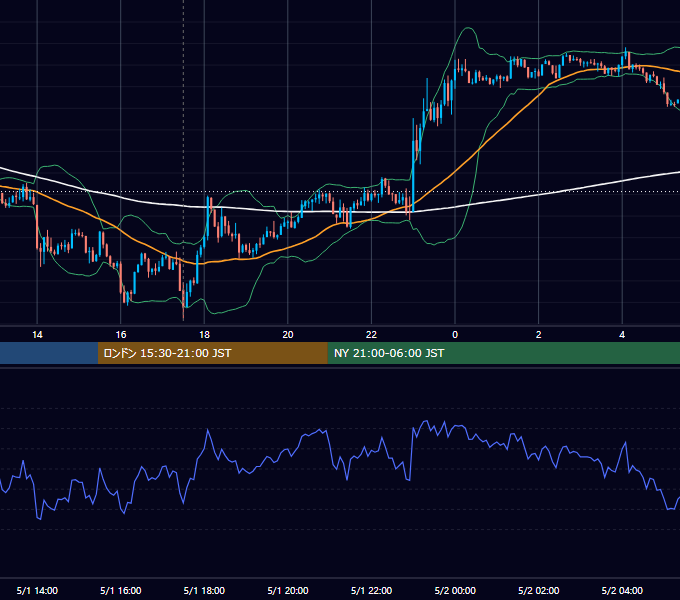Click the 22 hour label on price chart axis
Screen dimensions: 680x600
371,334
